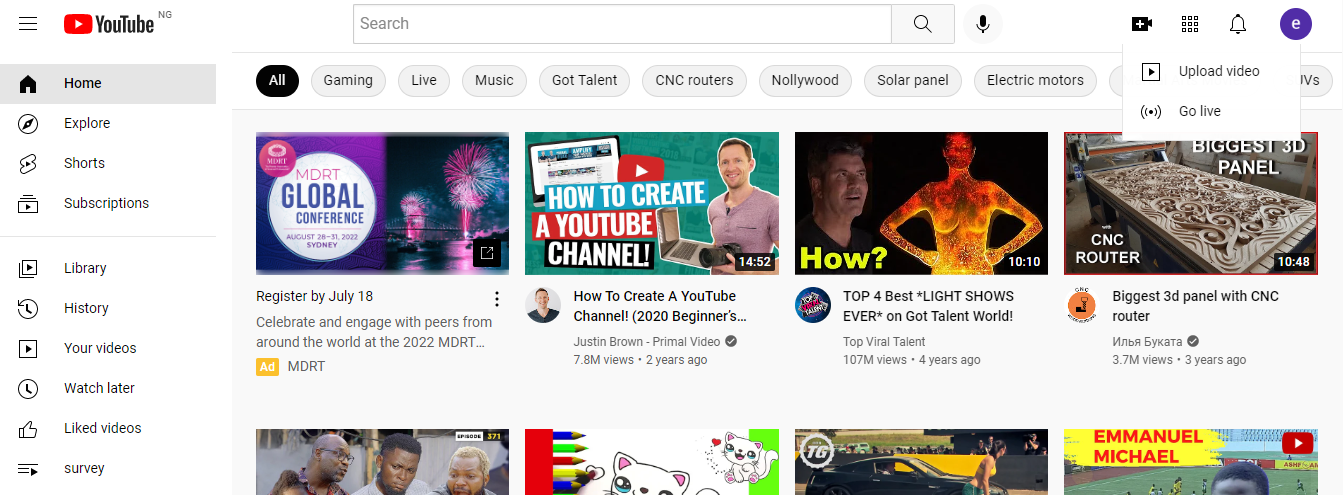Screen dimensions: 1343x495
Task: Select the Solar panel filter chip
Action: [x=913, y=80]
